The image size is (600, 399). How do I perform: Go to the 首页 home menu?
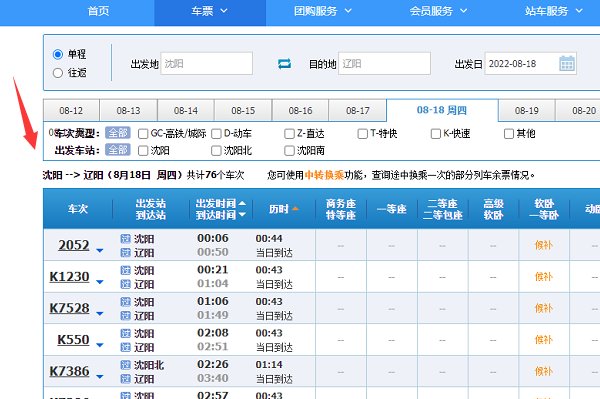(x=98, y=11)
